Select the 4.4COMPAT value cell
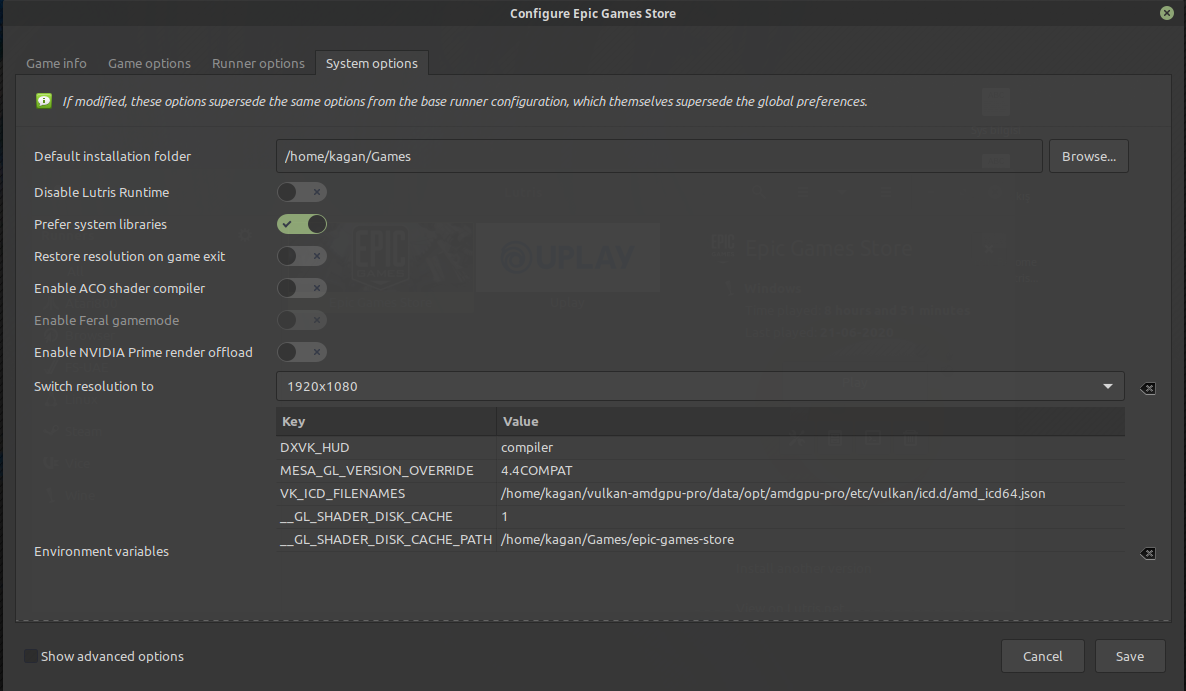The image size is (1186, 691). click(x=811, y=470)
